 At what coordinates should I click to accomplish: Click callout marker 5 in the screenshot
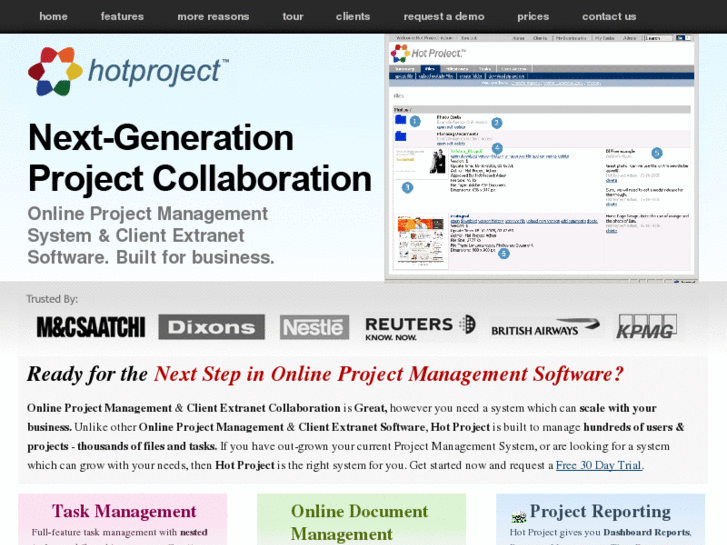657,153
